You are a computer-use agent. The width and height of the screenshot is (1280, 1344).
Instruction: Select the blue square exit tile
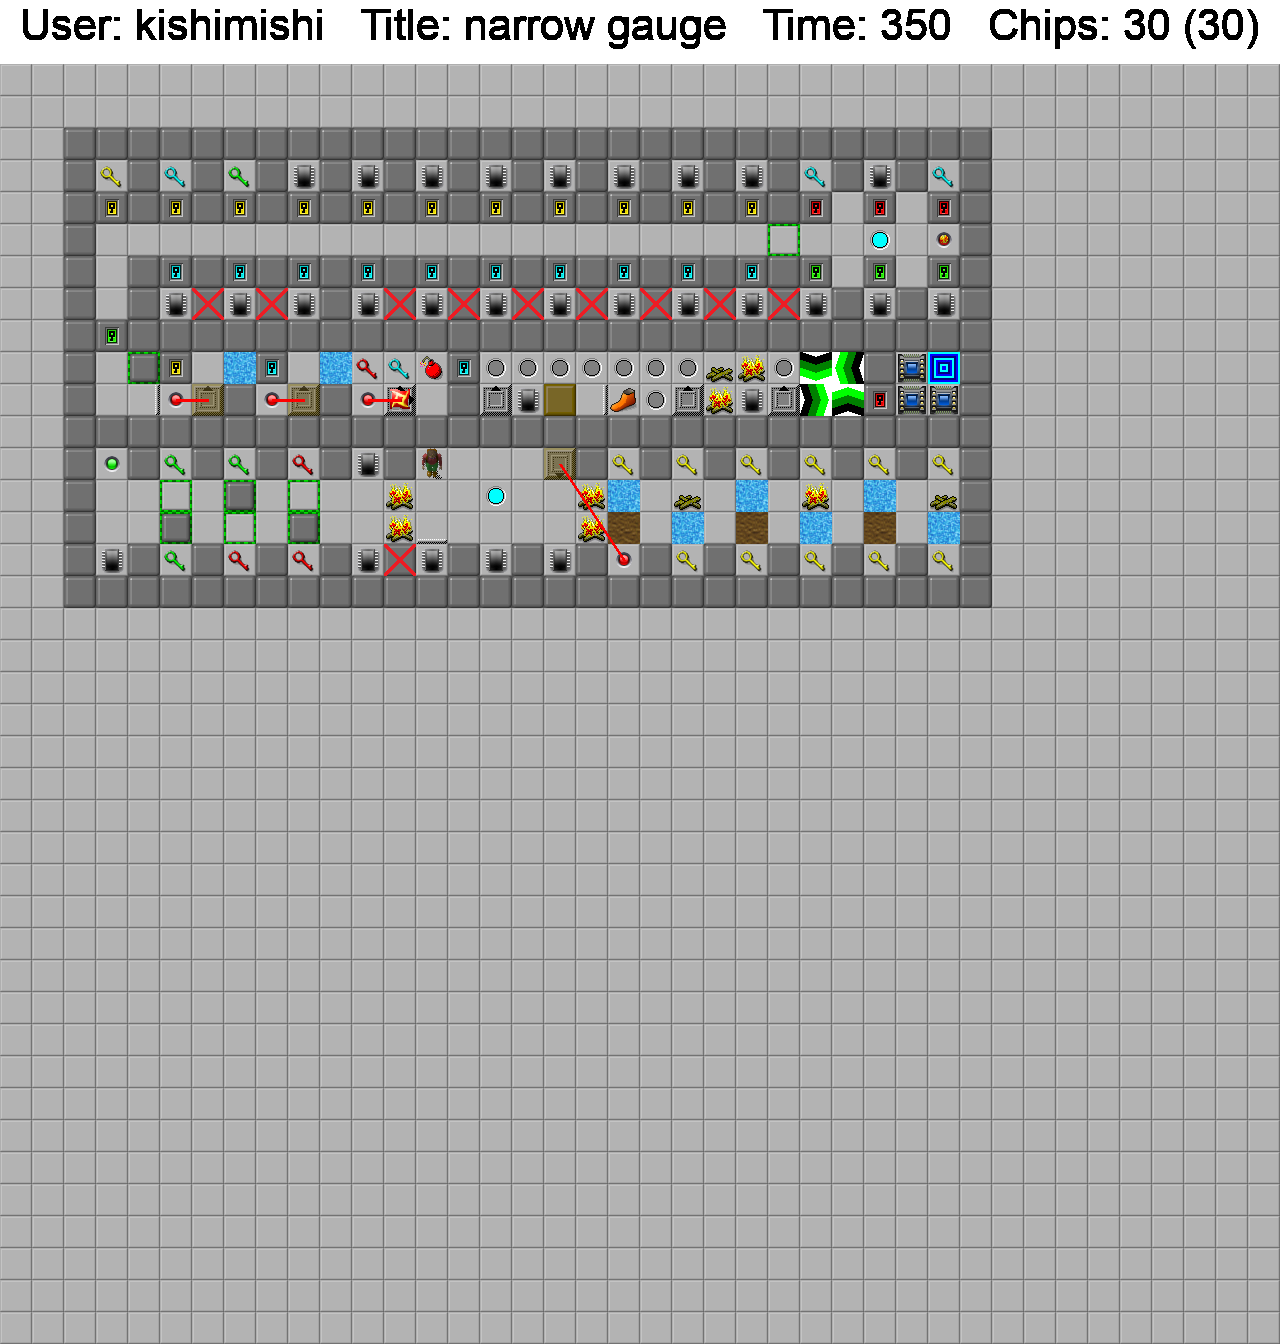click(x=944, y=368)
